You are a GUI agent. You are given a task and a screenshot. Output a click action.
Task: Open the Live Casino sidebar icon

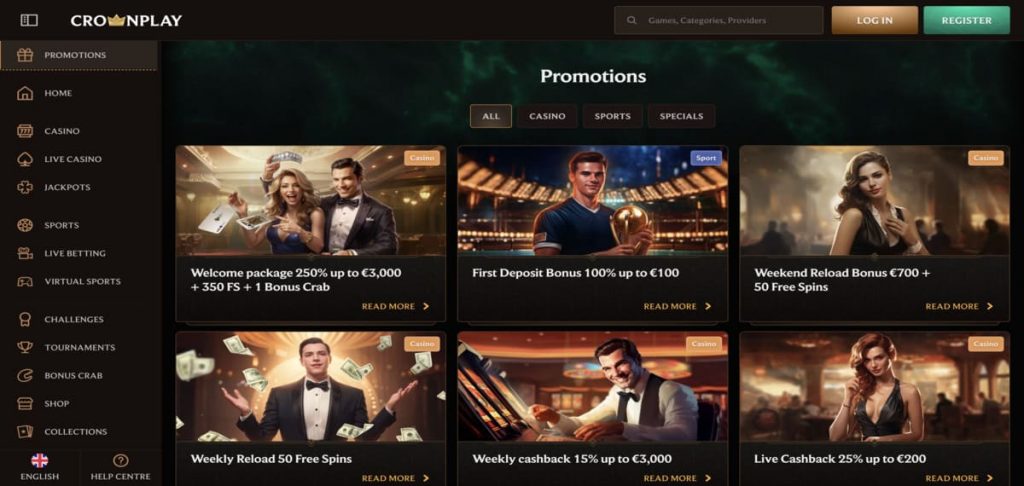point(26,159)
